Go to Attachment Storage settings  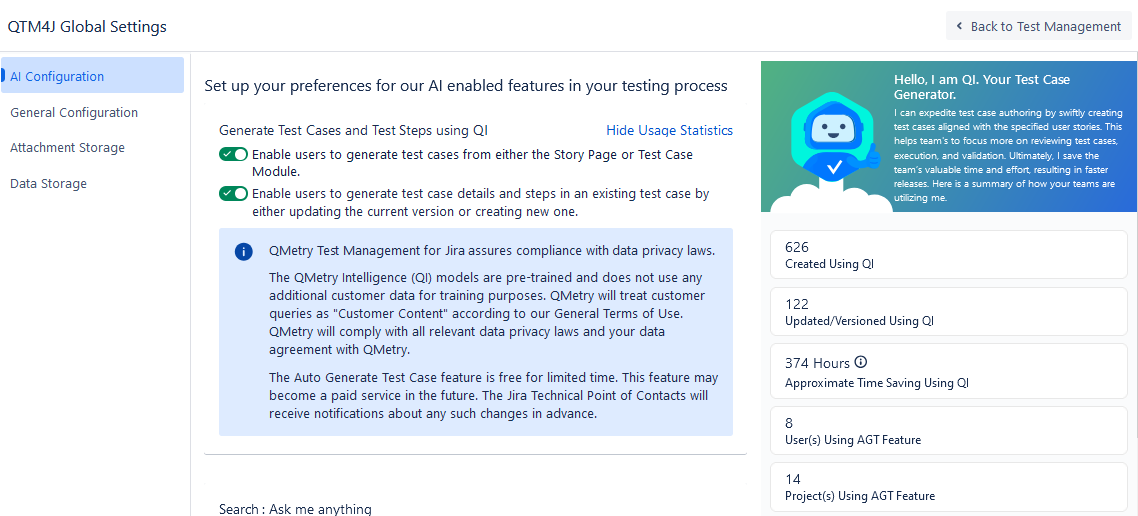pos(67,148)
